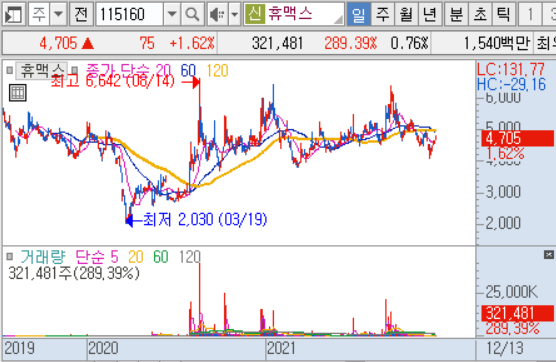The image size is (556, 362).
Task: Click the speaker sound icon
Action: tap(217, 15)
